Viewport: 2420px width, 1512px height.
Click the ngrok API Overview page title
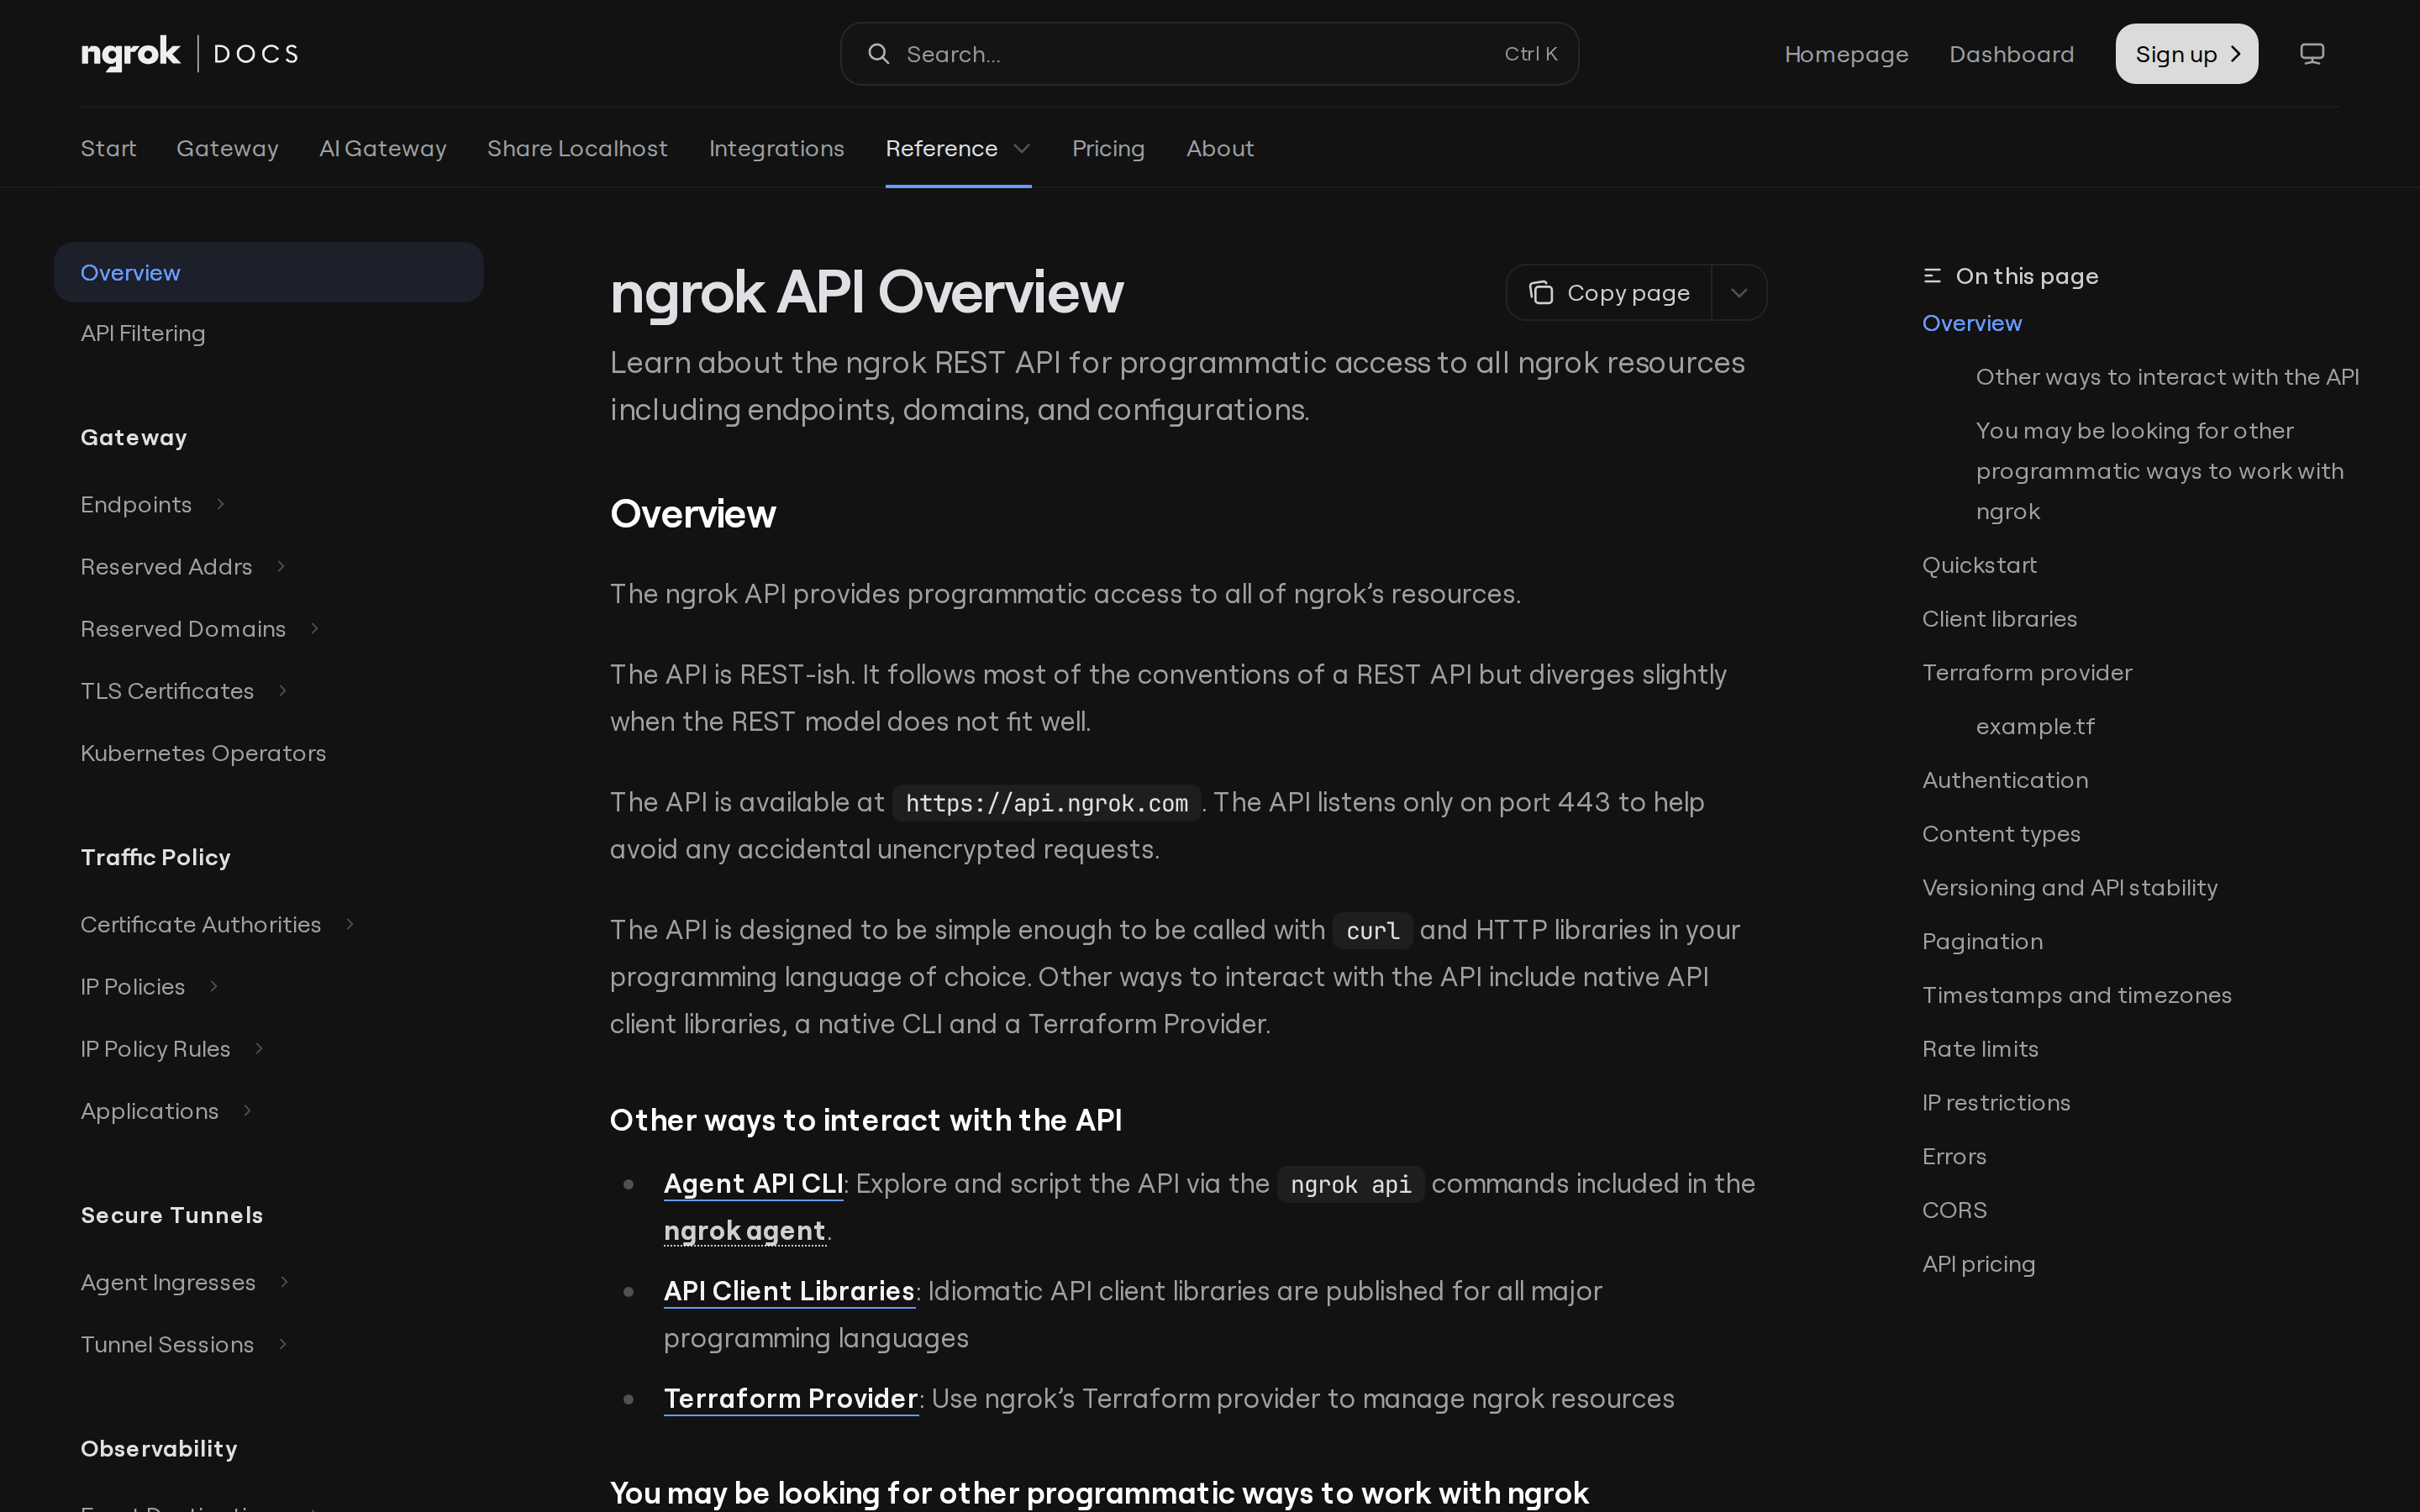click(x=866, y=293)
